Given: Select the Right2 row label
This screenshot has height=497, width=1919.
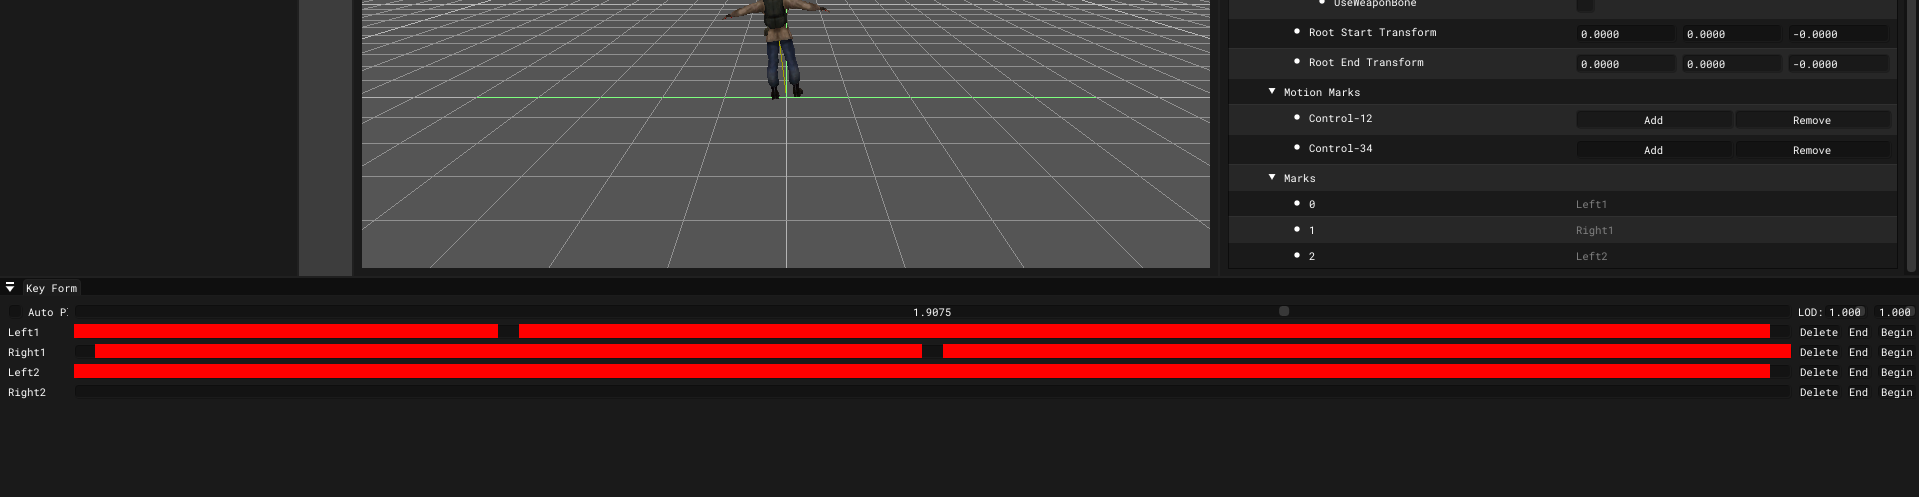Looking at the screenshot, I should coord(27,392).
